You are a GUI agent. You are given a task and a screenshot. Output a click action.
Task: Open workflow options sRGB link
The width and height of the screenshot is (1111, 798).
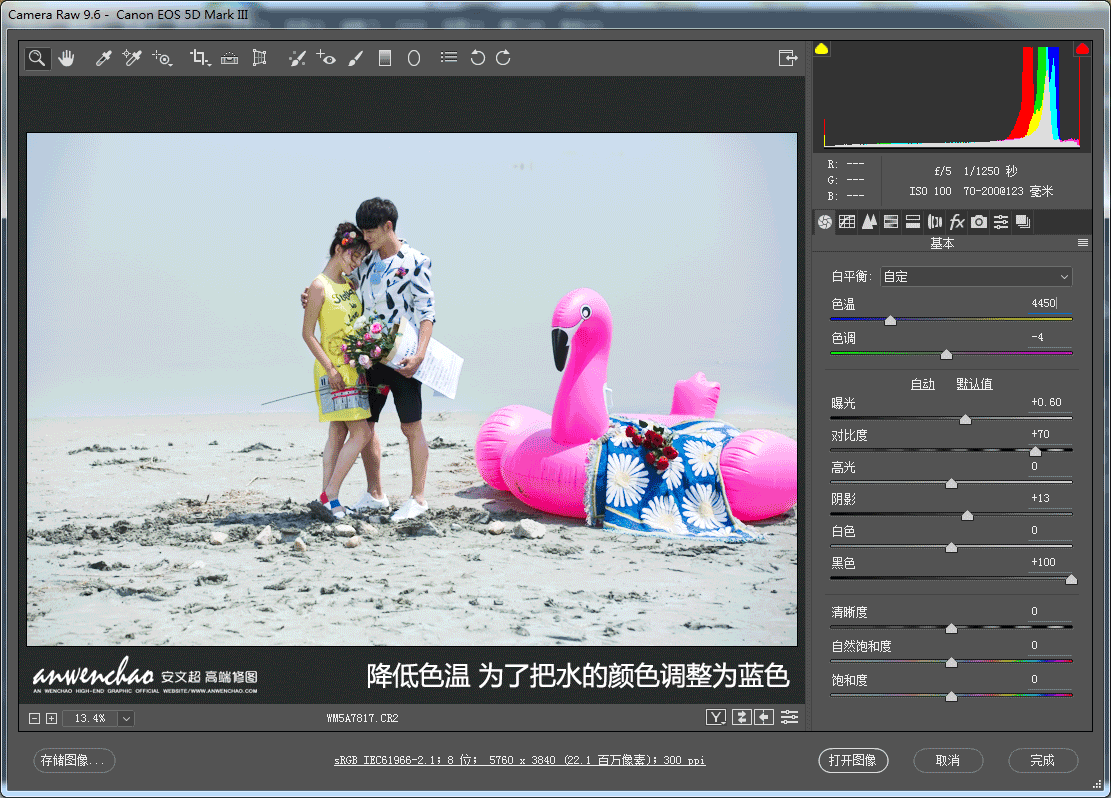pyautogui.click(x=519, y=760)
